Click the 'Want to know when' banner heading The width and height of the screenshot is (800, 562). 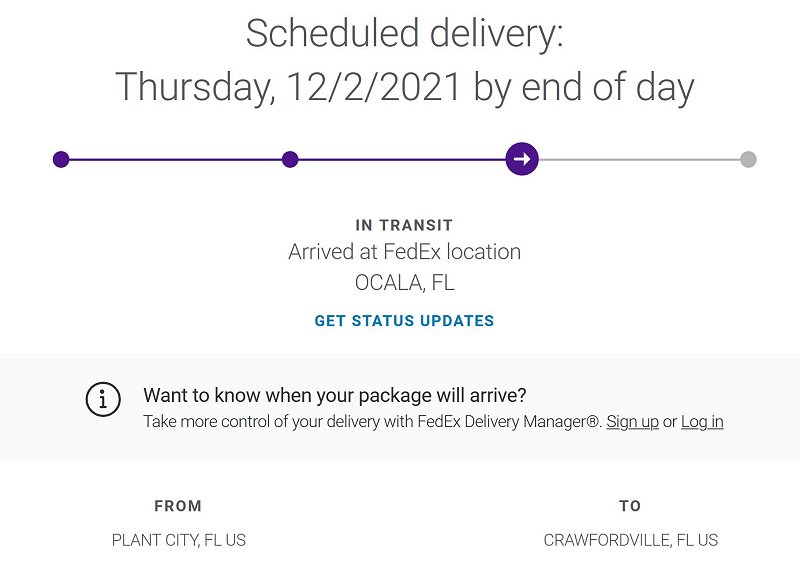[335, 395]
